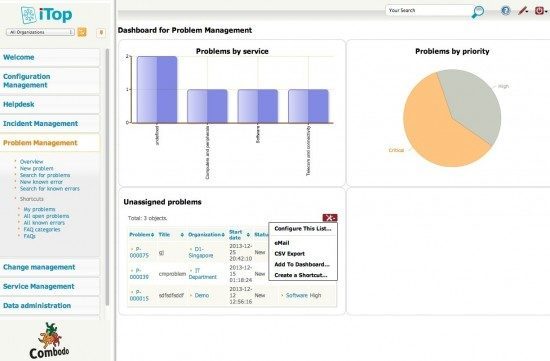Choose Create a Shortcut menu entry
This screenshot has height=361, width=550.
(x=301, y=275)
